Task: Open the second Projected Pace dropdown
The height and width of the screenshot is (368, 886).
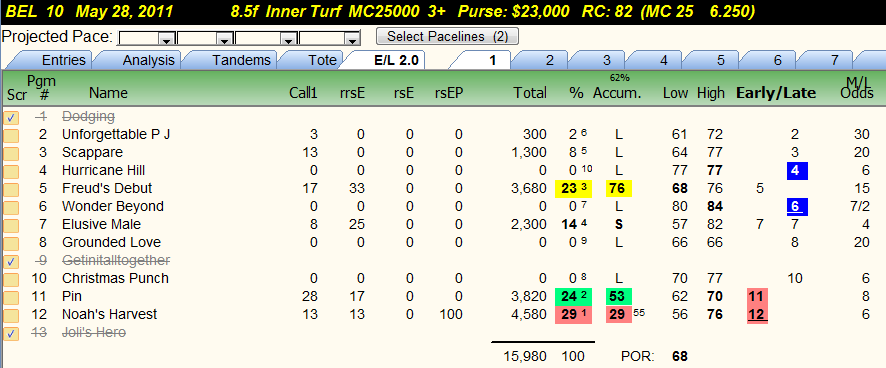Action: (224, 39)
